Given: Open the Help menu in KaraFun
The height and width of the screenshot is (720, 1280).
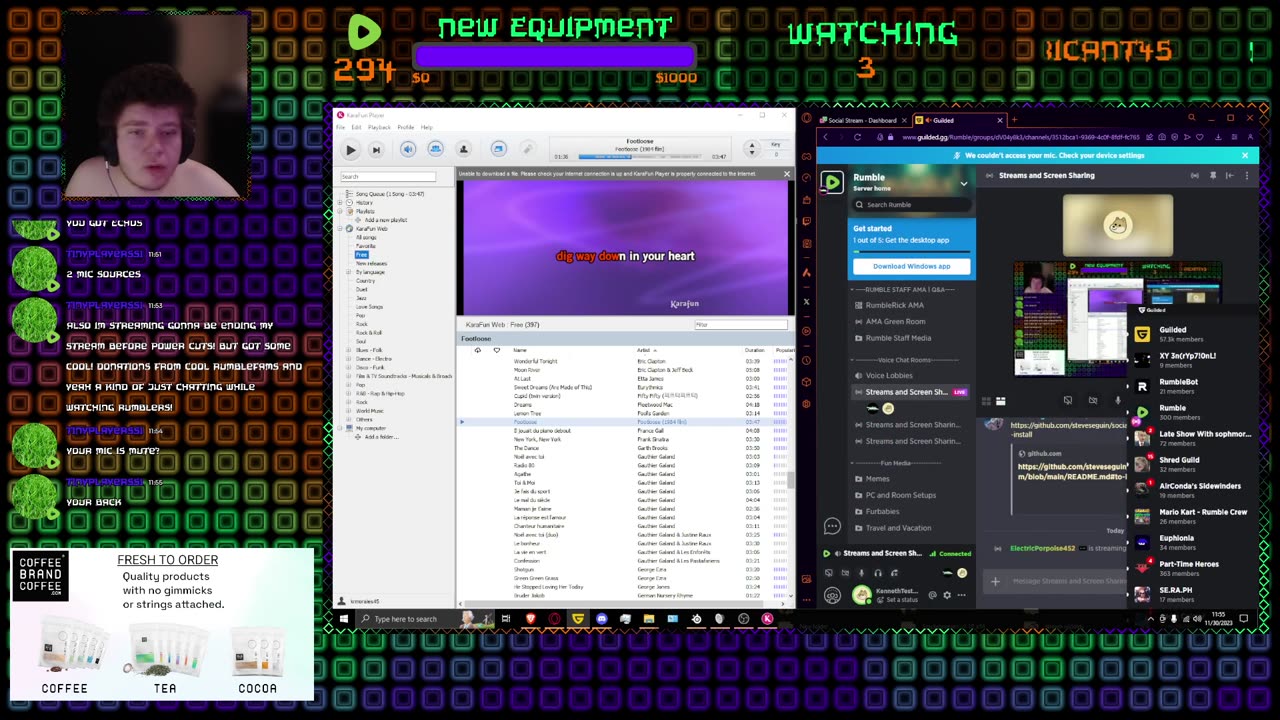Looking at the screenshot, I should pos(427,127).
